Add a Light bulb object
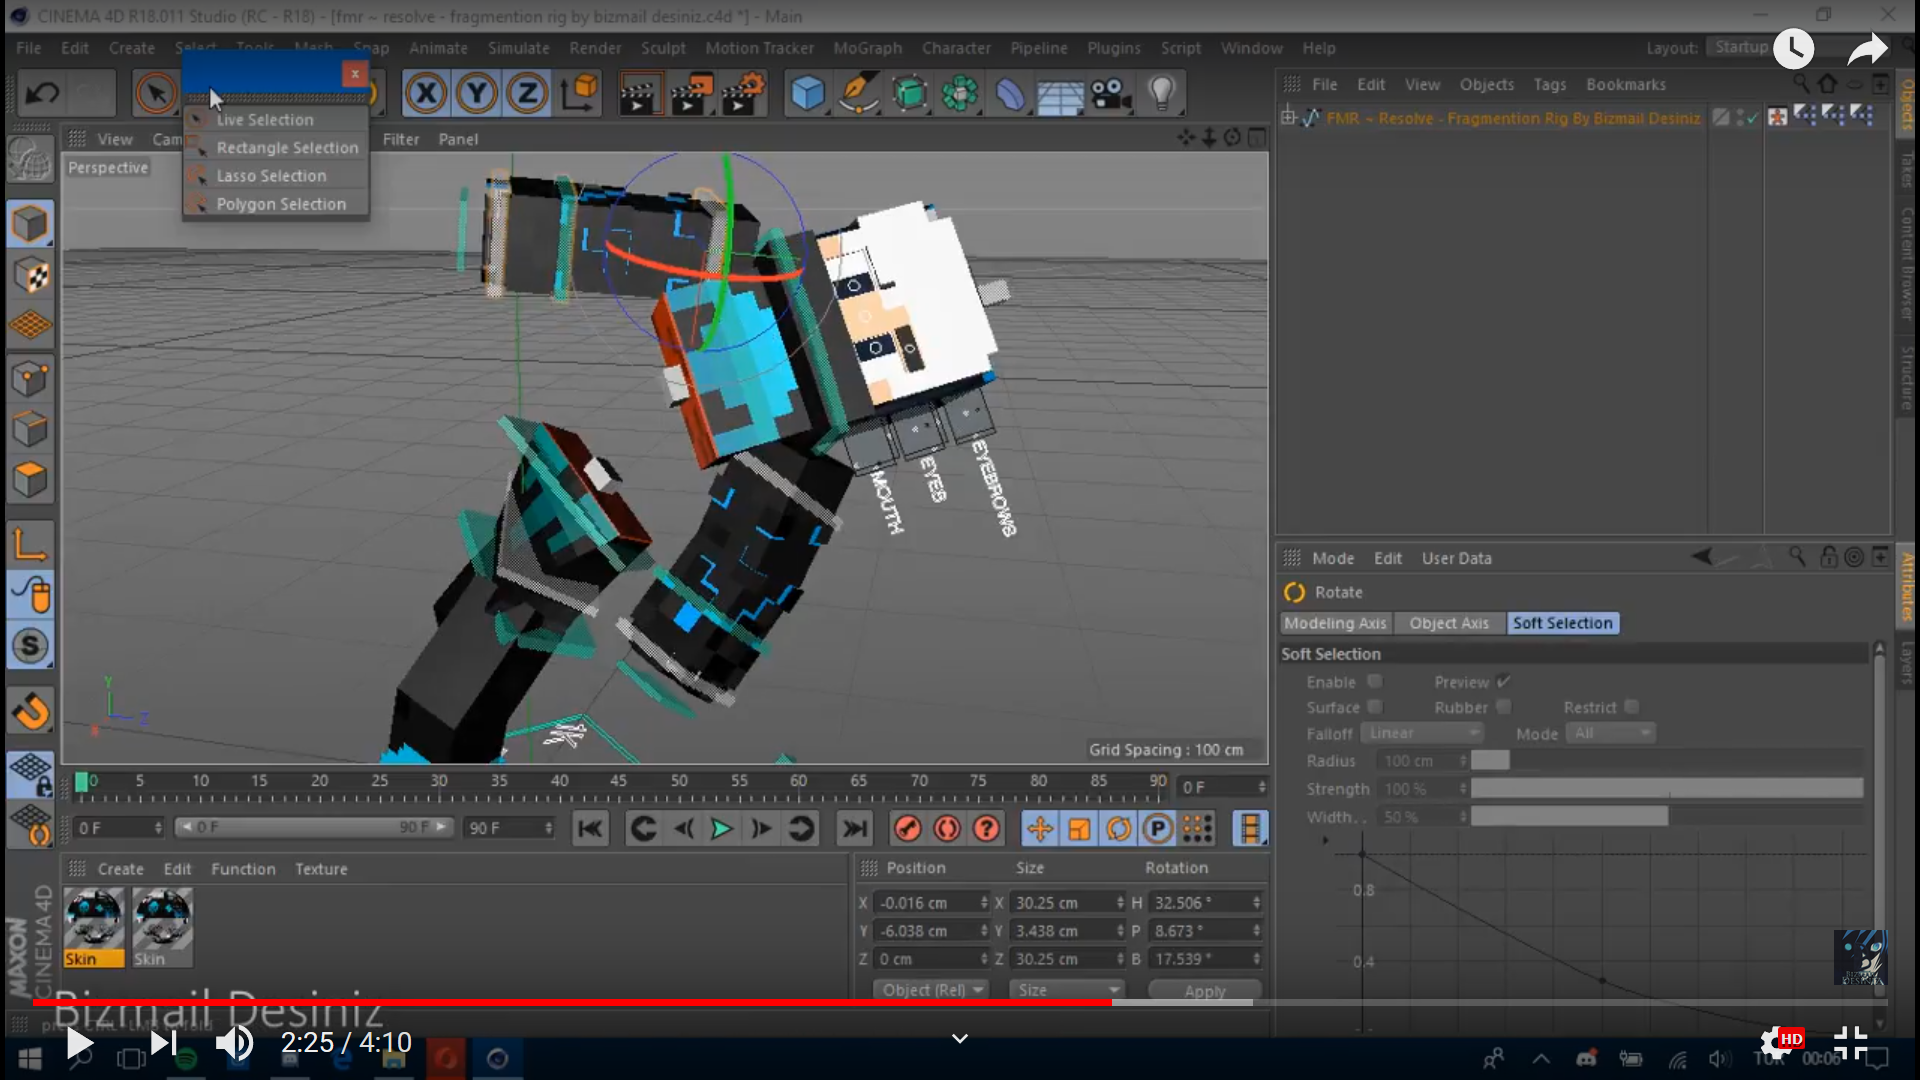1920x1080 pixels. pos(1161,93)
